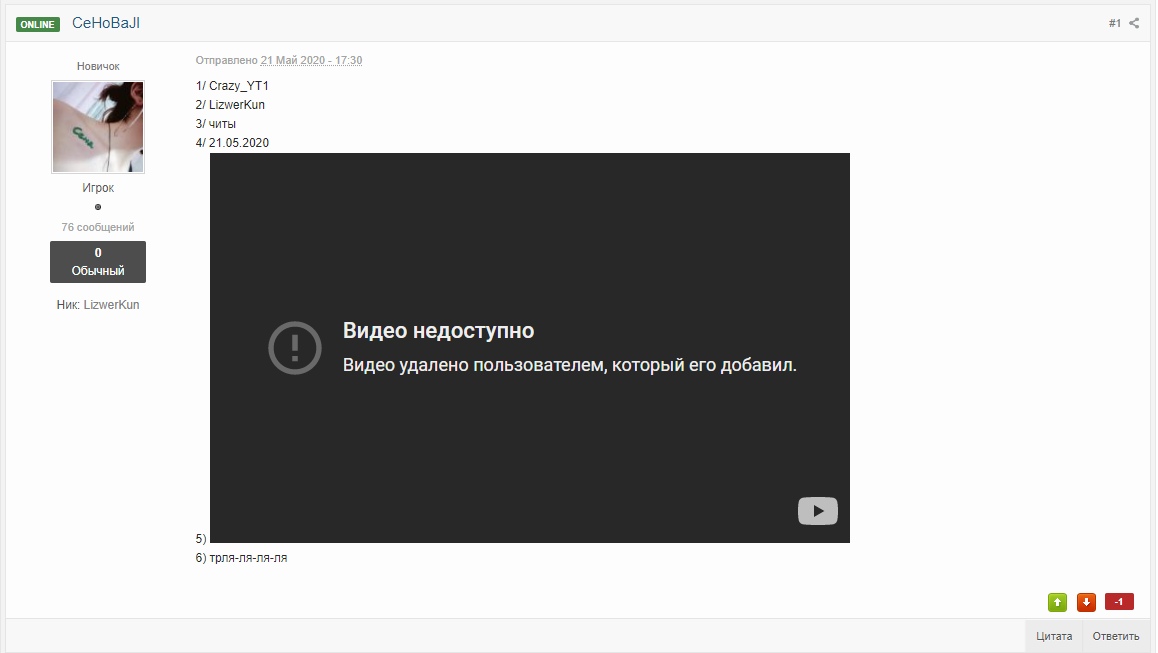Upvote the post with green arrow
This screenshot has width=1158, height=653.
[x=1058, y=603]
